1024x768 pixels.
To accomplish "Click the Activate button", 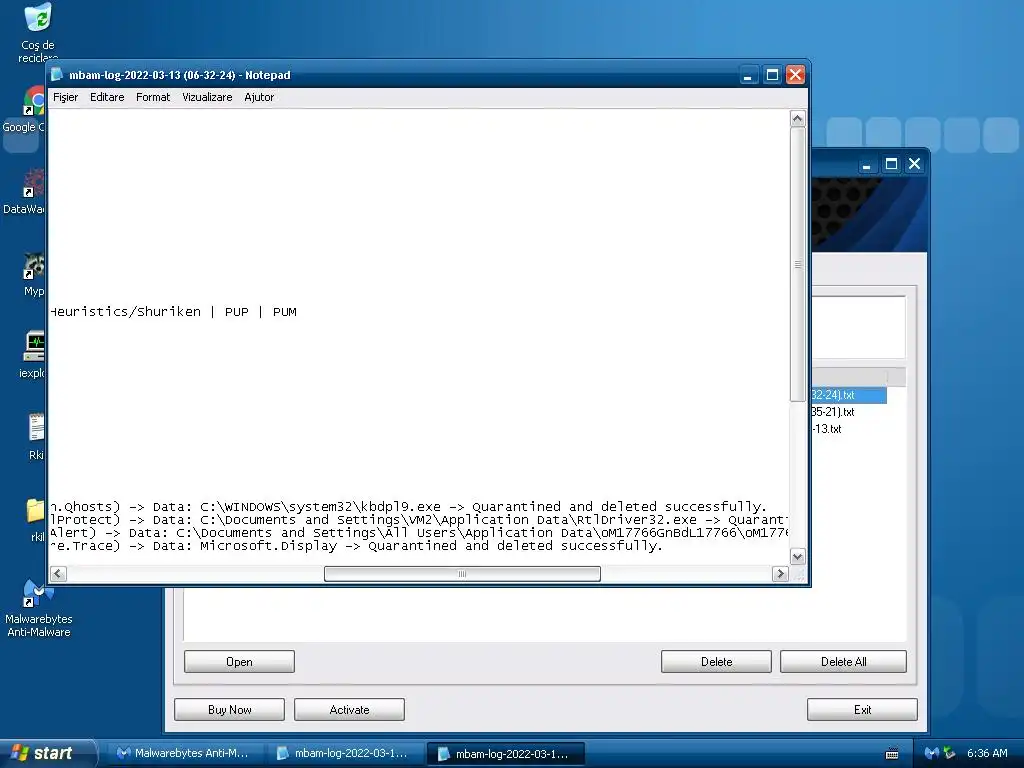I will tap(349, 709).
